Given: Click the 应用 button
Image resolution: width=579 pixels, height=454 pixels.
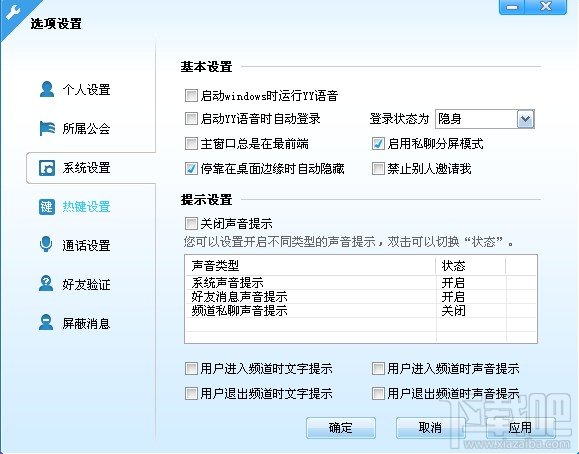Looking at the screenshot, I should pyautogui.click(x=520, y=428).
